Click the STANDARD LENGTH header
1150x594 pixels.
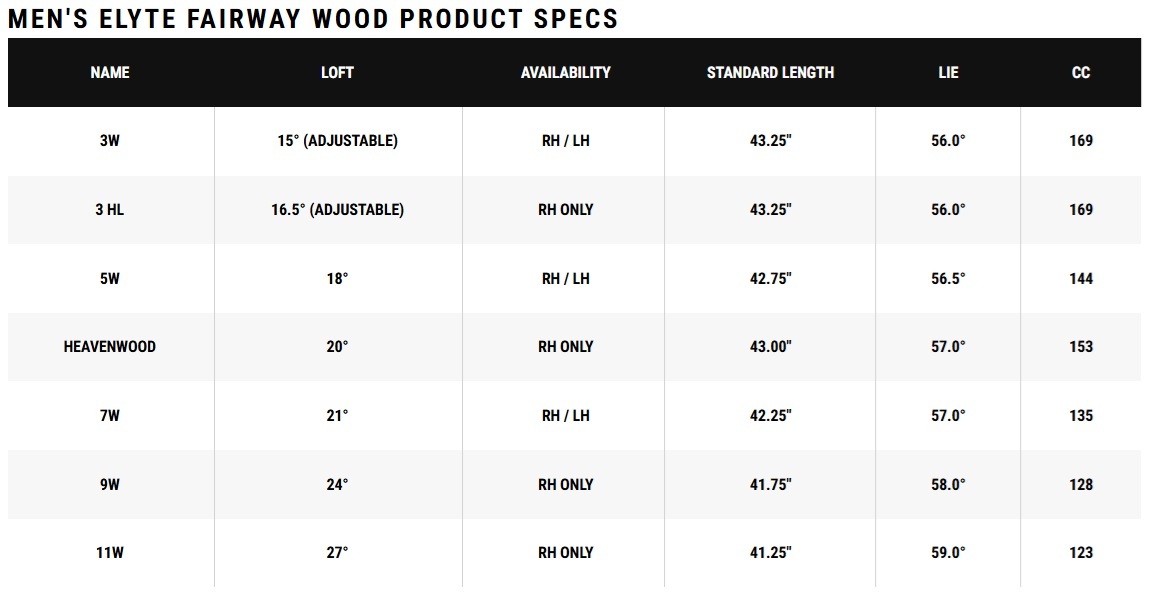click(x=770, y=73)
